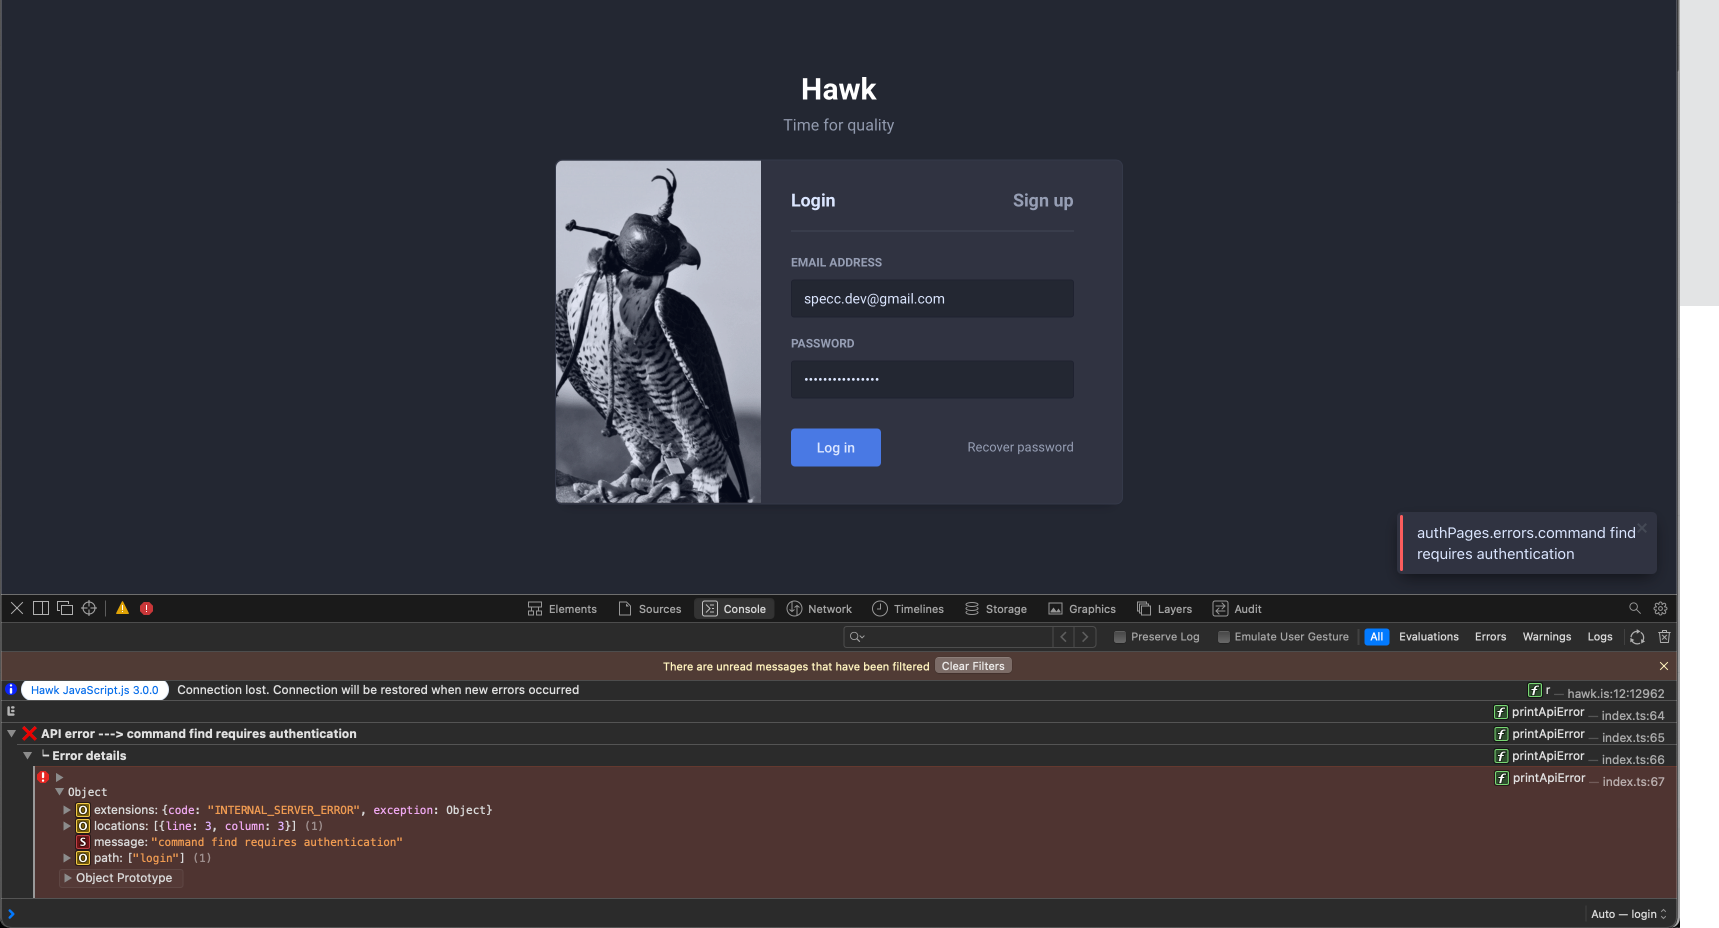1719x928 pixels.
Task: Clear console messages with the trash icon
Action: [1664, 637]
